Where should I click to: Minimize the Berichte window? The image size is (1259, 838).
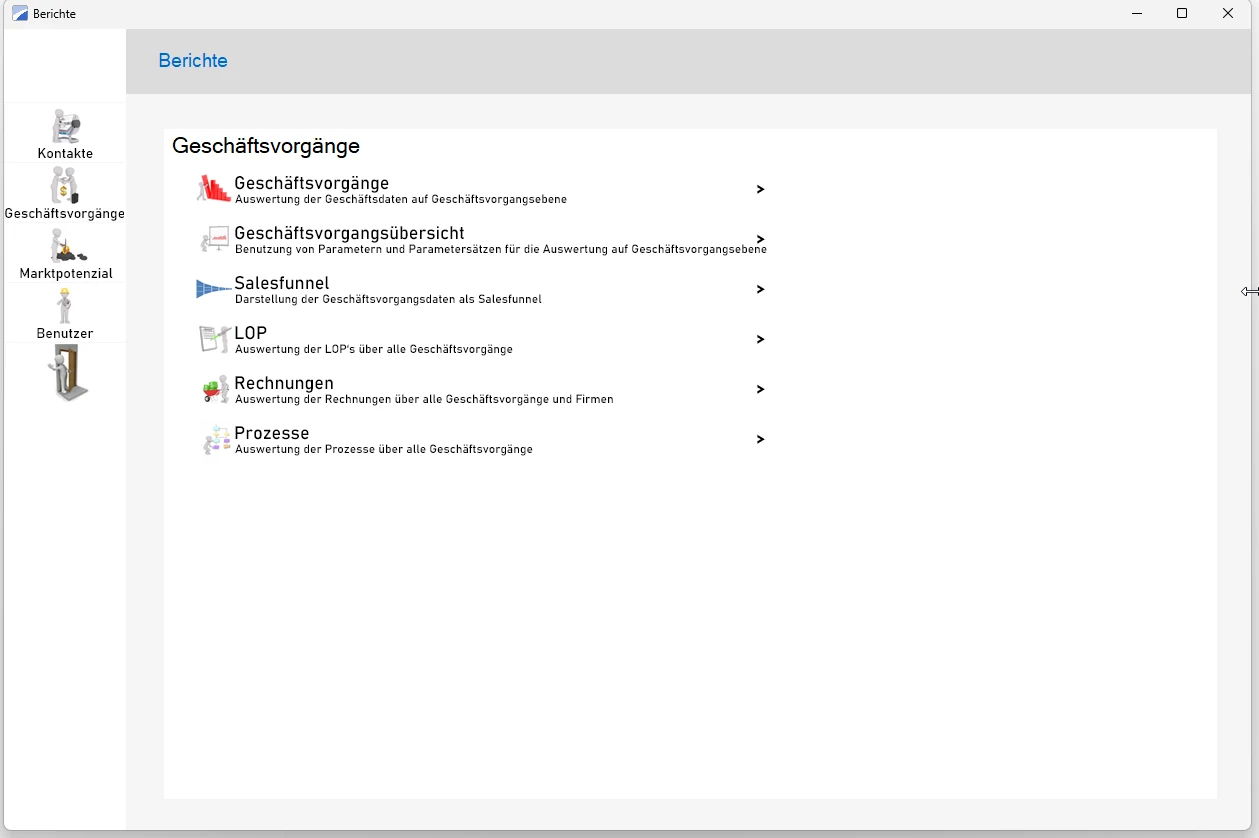1137,14
